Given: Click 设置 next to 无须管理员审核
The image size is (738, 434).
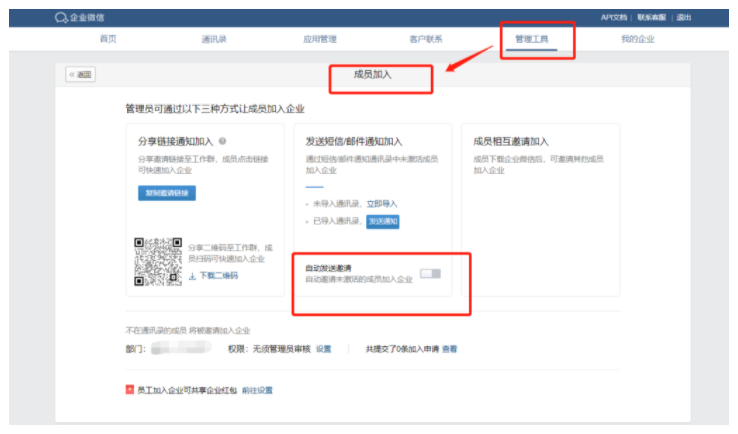Looking at the screenshot, I should pos(323,349).
